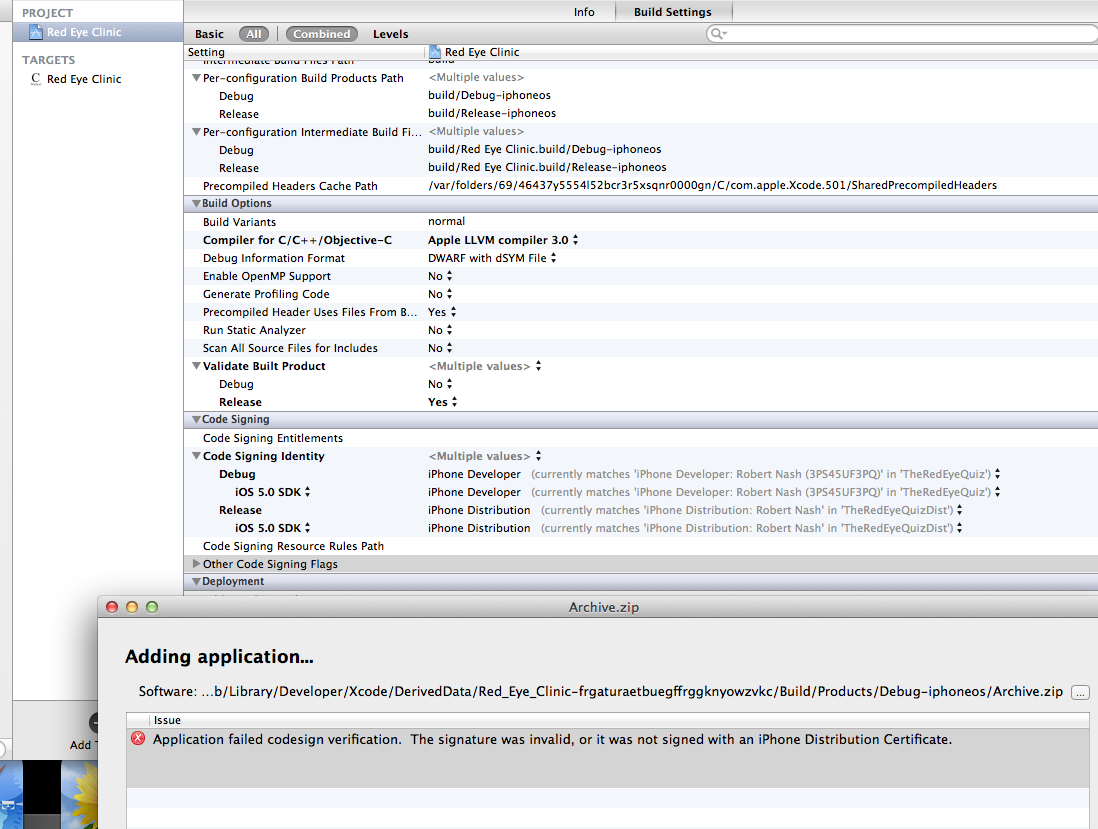Collapse the Code Signing section

pyautogui.click(x=196, y=419)
